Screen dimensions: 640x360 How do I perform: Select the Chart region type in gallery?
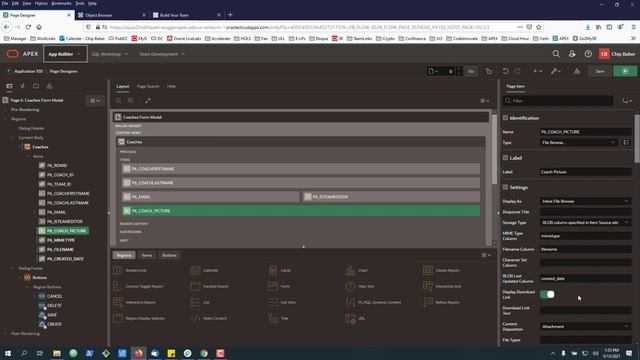tap(357, 270)
